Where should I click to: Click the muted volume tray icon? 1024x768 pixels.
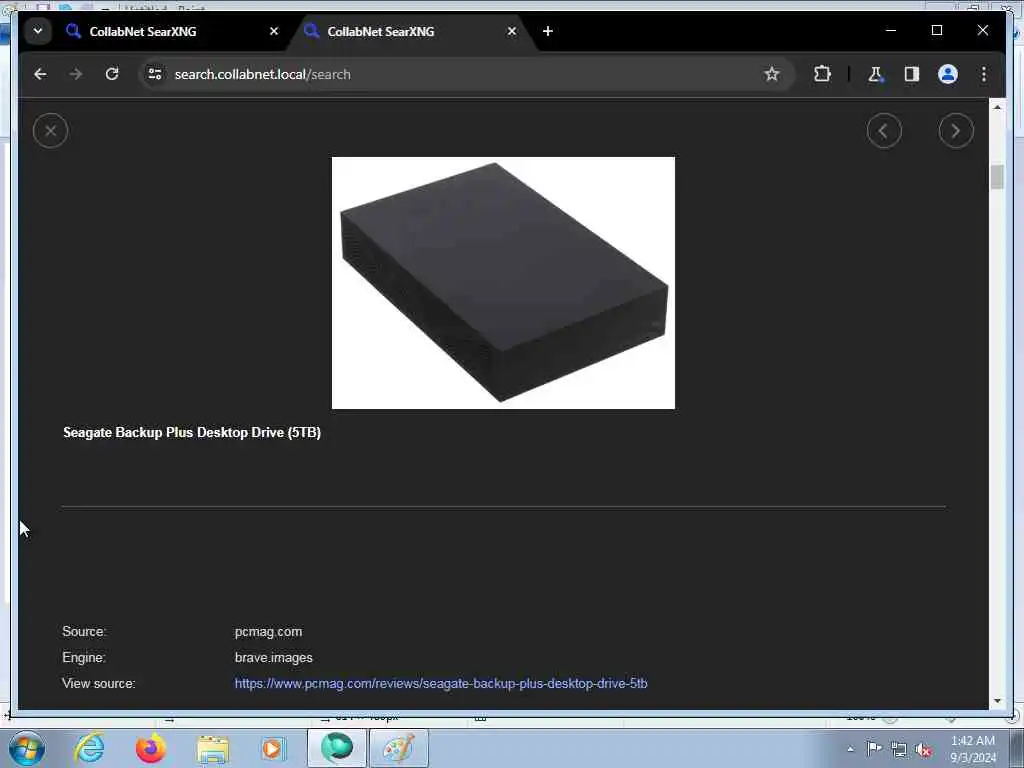click(x=923, y=750)
